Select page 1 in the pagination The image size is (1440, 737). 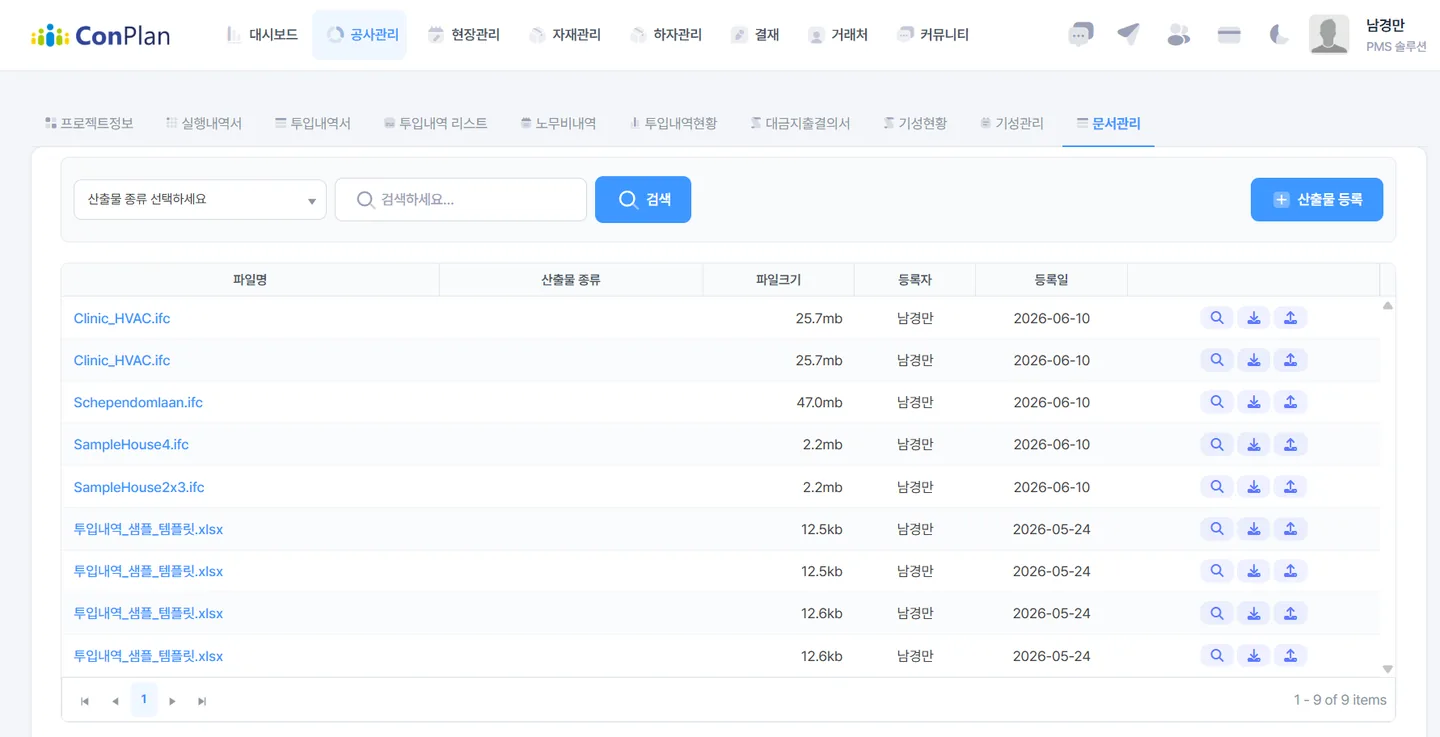click(144, 700)
